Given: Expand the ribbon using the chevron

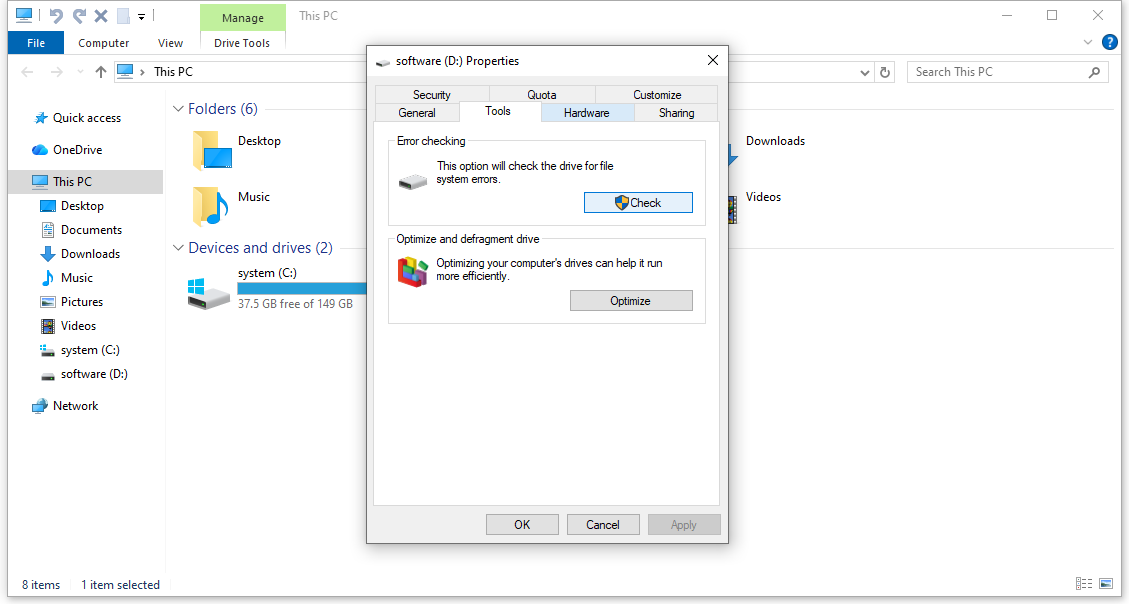Looking at the screenshot, I should click(1088, 43).
